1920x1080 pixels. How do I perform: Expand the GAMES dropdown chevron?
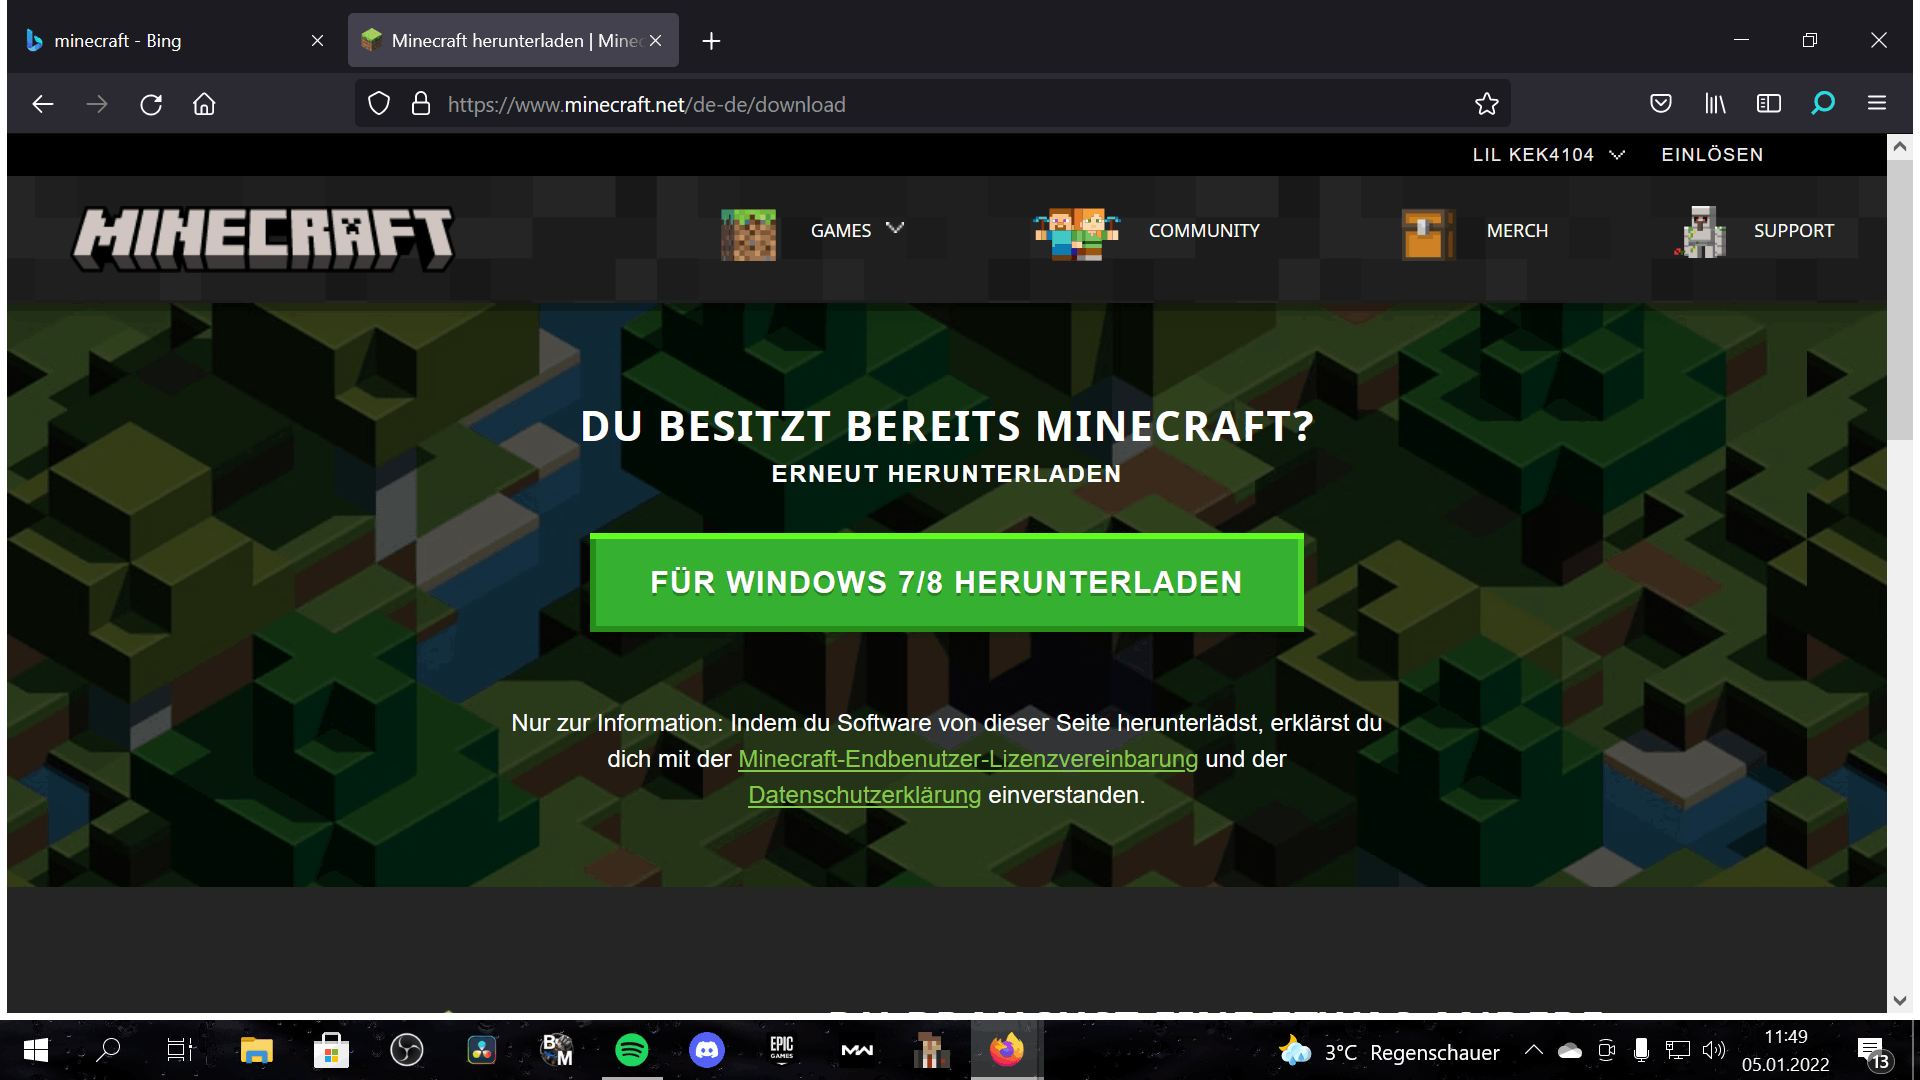pos(895,229)
